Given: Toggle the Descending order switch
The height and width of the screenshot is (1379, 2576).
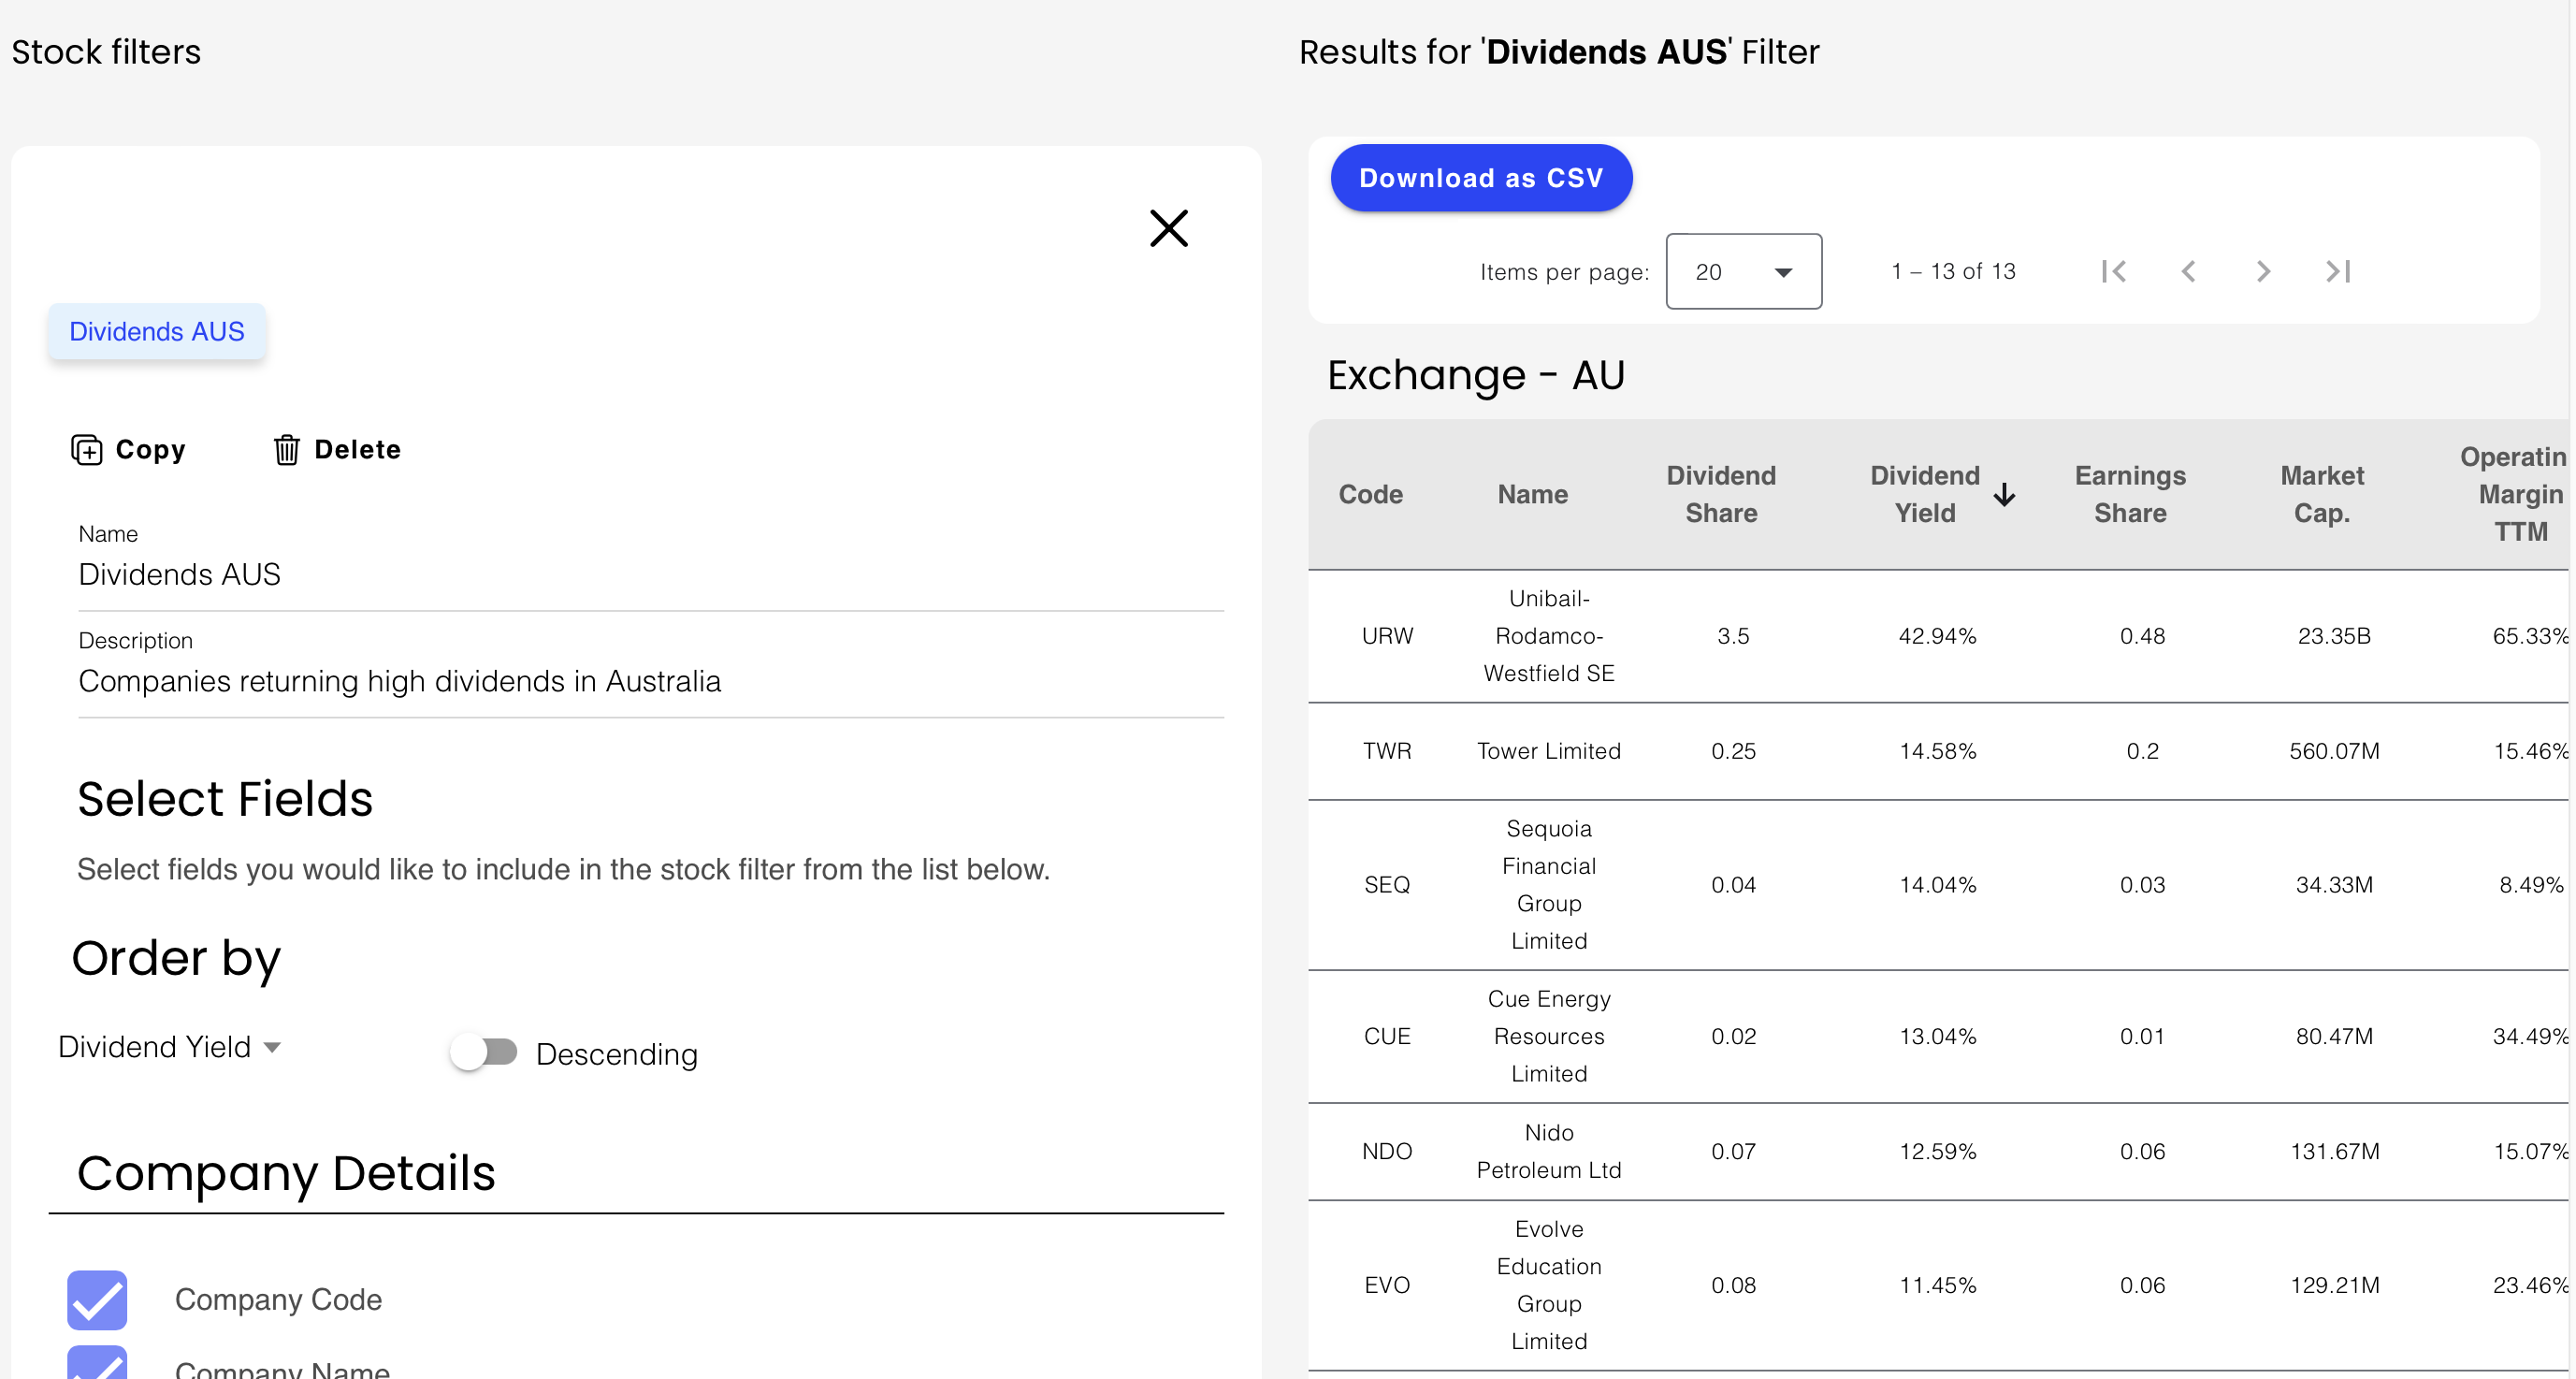Looking at the screenshot, I should (484, 1052).
